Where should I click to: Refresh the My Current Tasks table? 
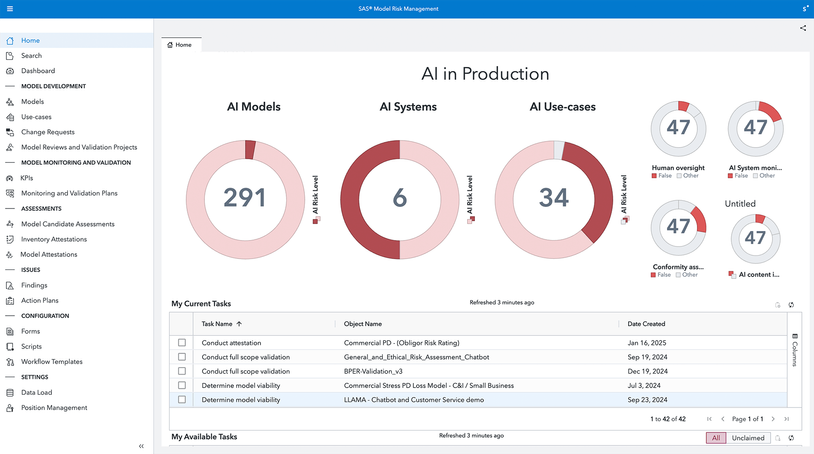click(791, 305)
